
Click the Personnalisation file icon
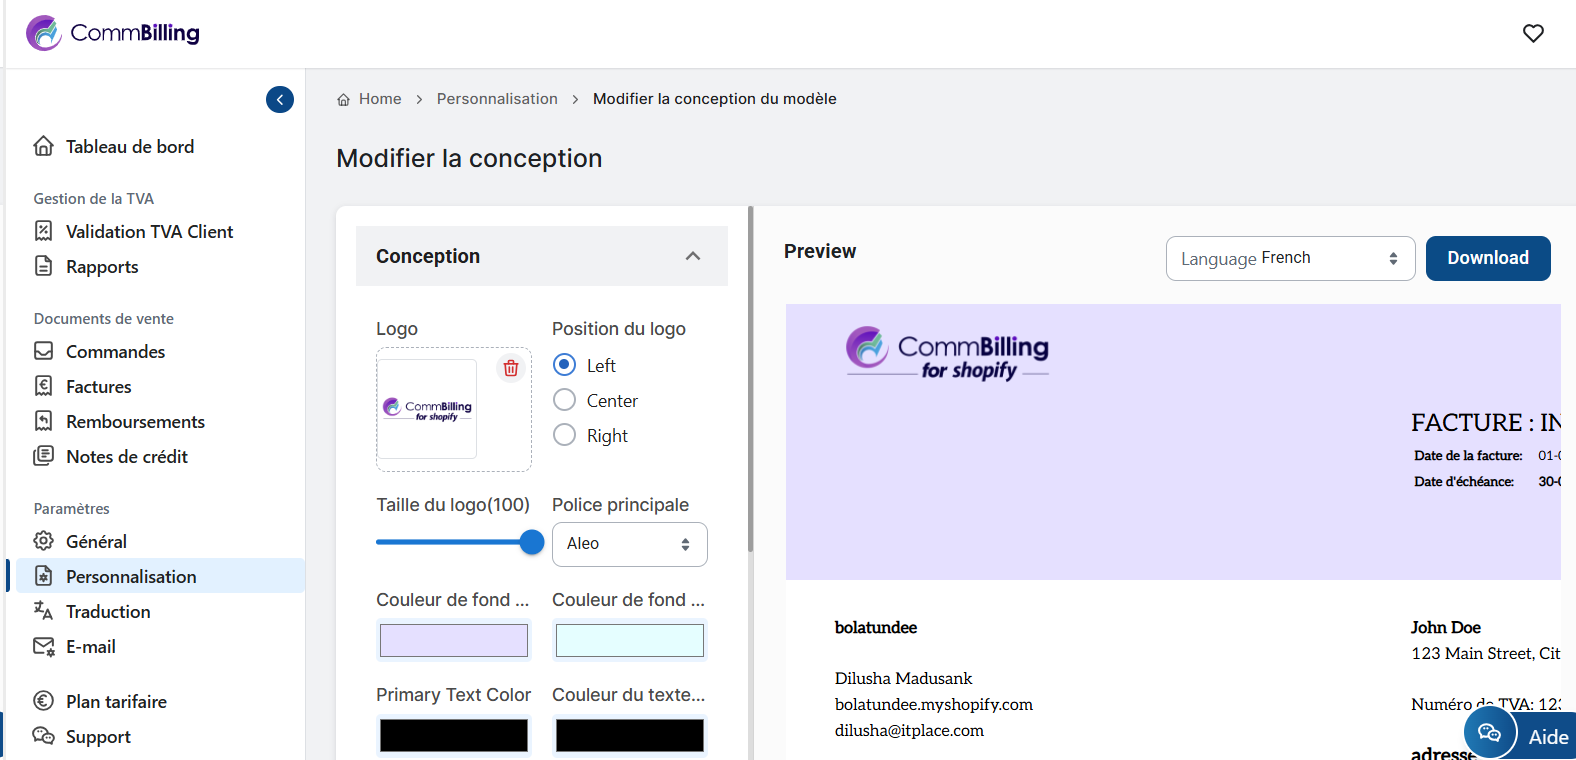43,576
